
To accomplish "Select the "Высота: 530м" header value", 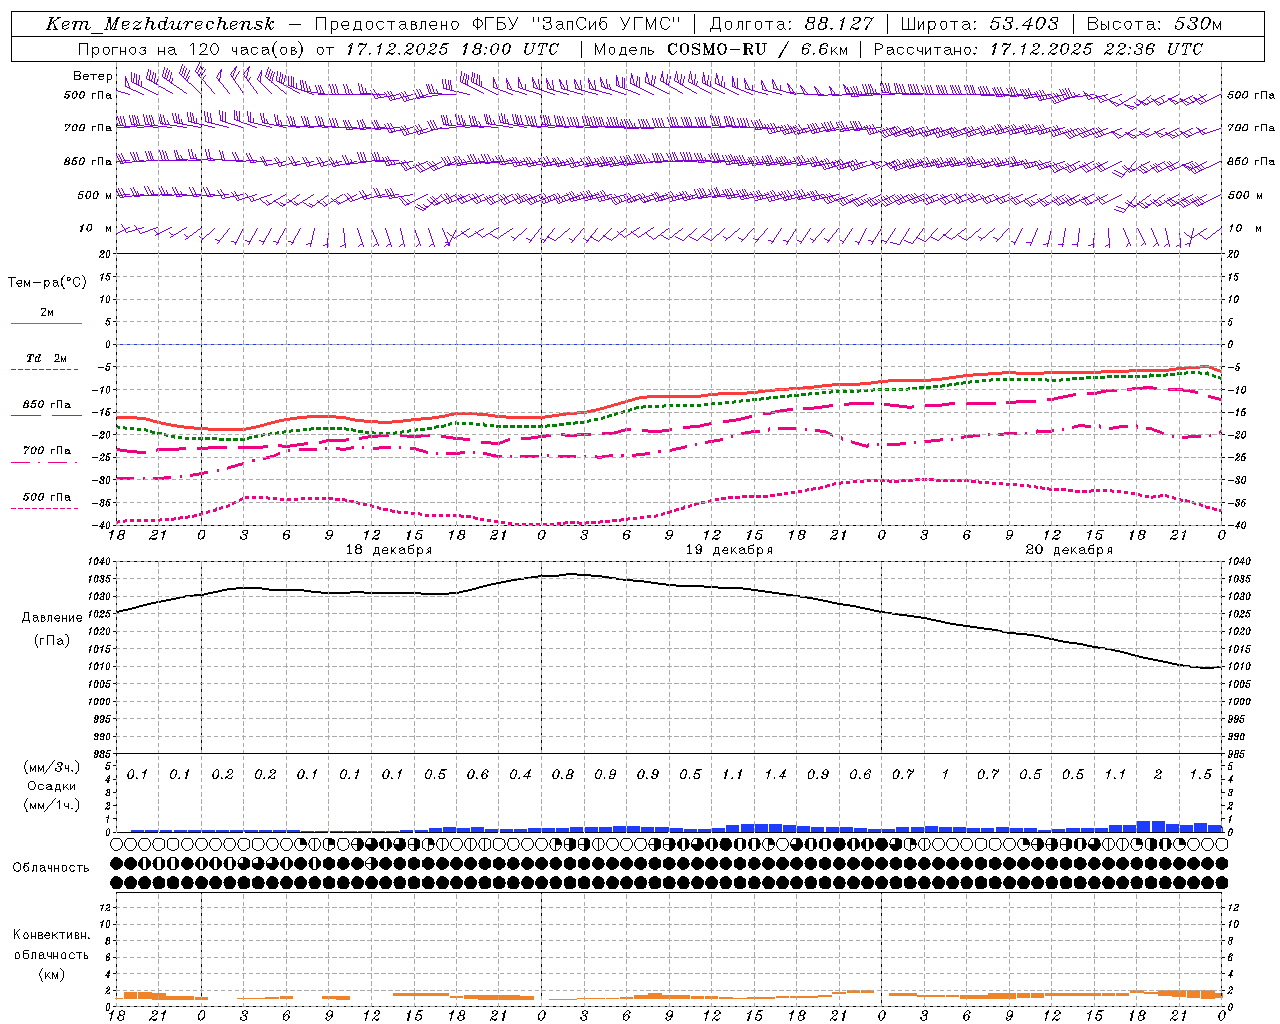I will [1153, 24].
